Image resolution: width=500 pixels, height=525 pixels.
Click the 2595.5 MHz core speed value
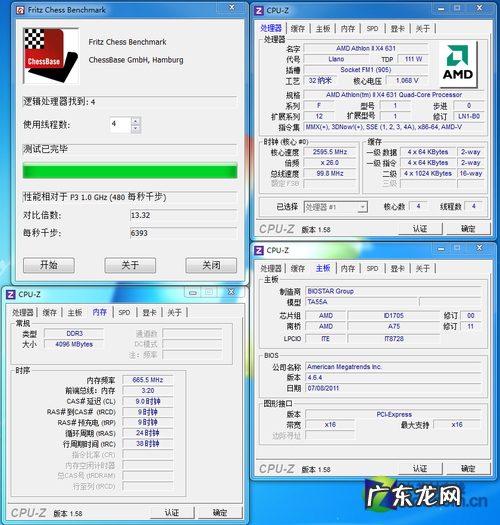point(330,152)
